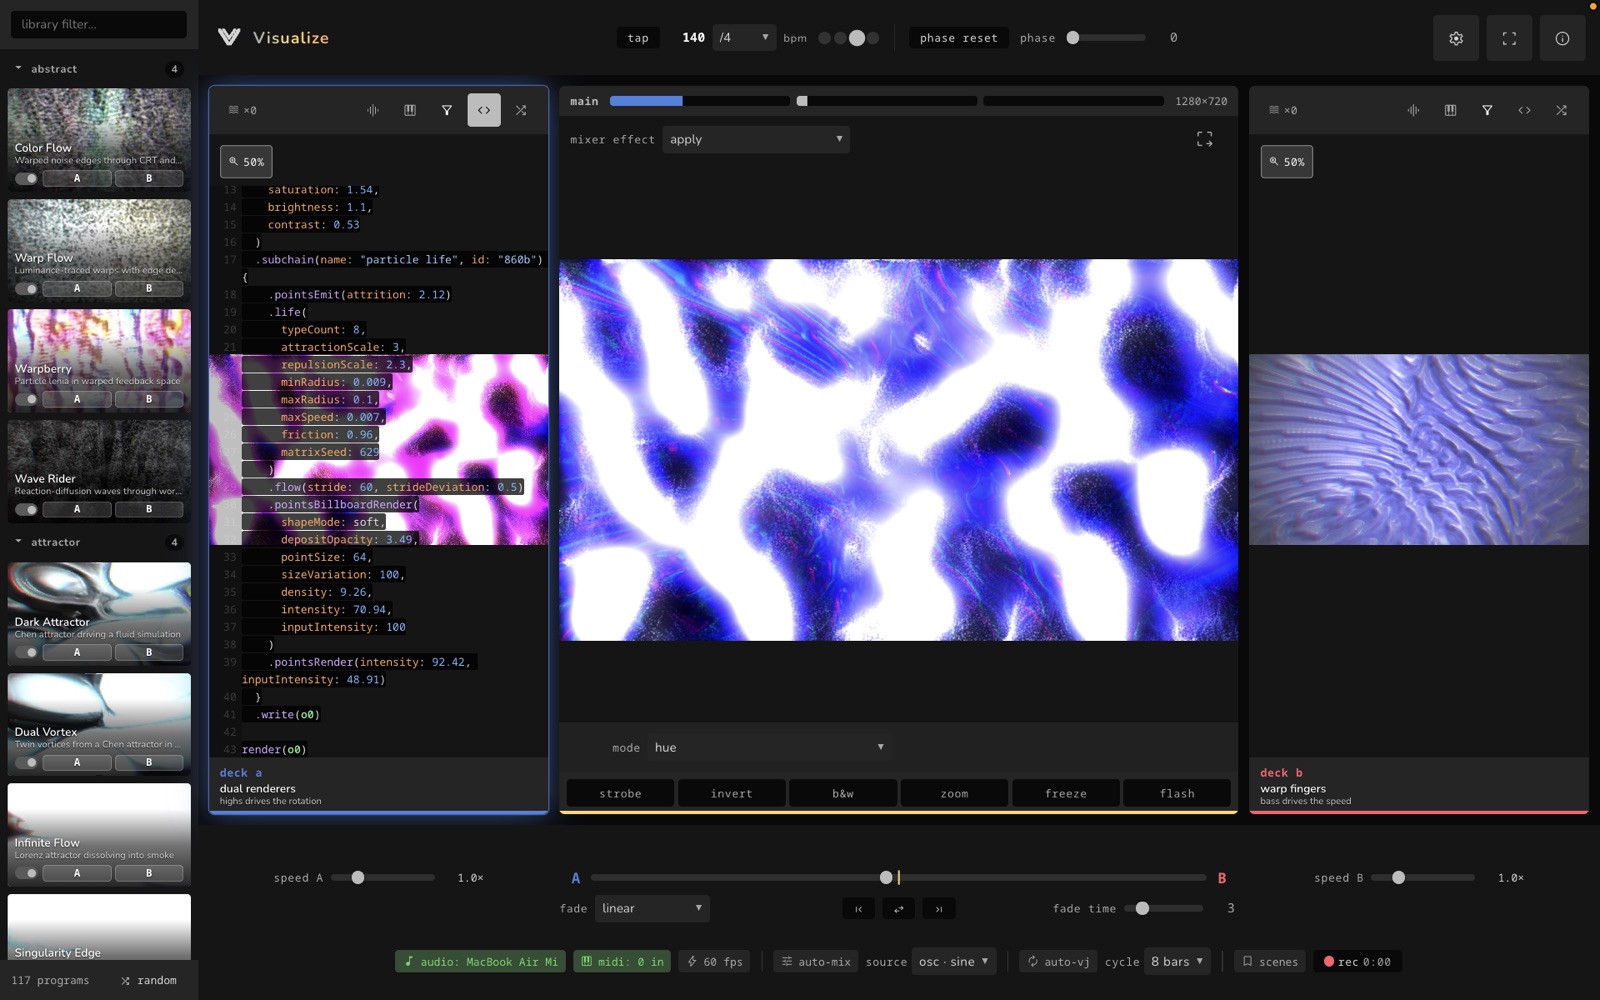Open the mixer effect apply dropdown
The width and height of the screenshot is (1600, 1000).
pyautogui.click(x=756, y=139)
